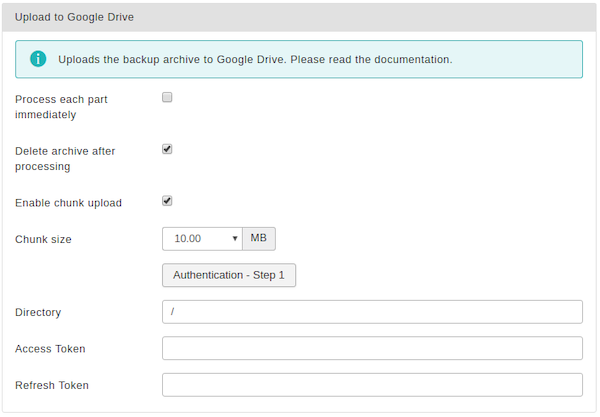The width and height of the screenshot is (600, 417).
Task: Click the Chunk size label text
Action: tap(43, 239)
